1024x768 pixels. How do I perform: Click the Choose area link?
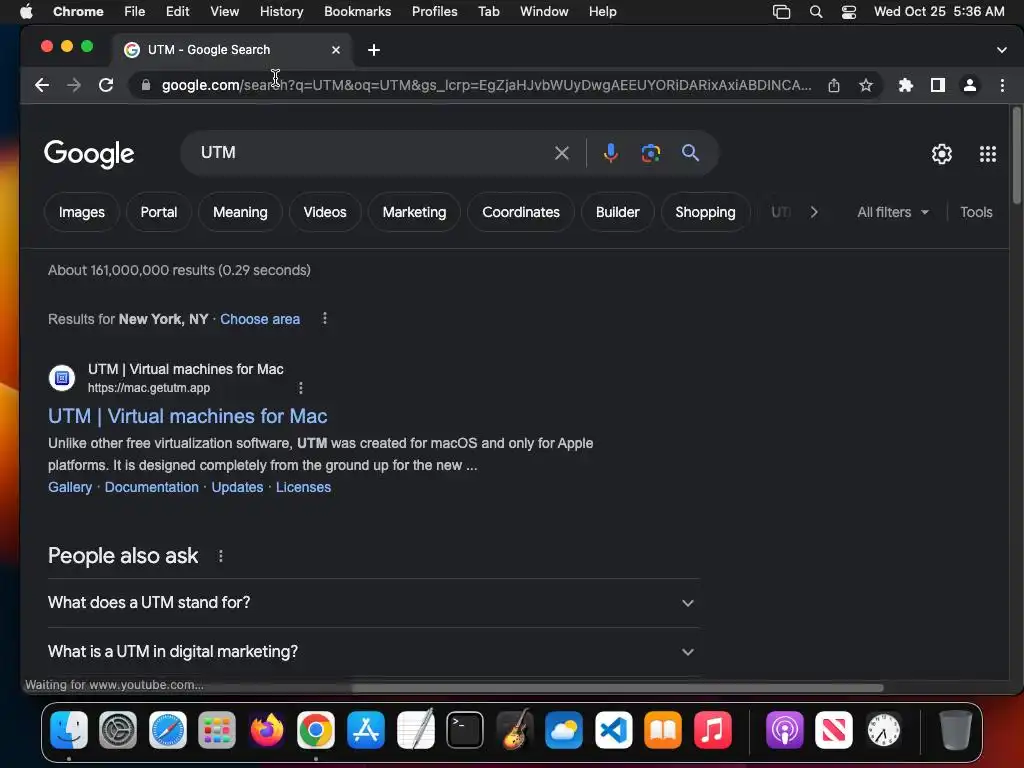point(260,319)
